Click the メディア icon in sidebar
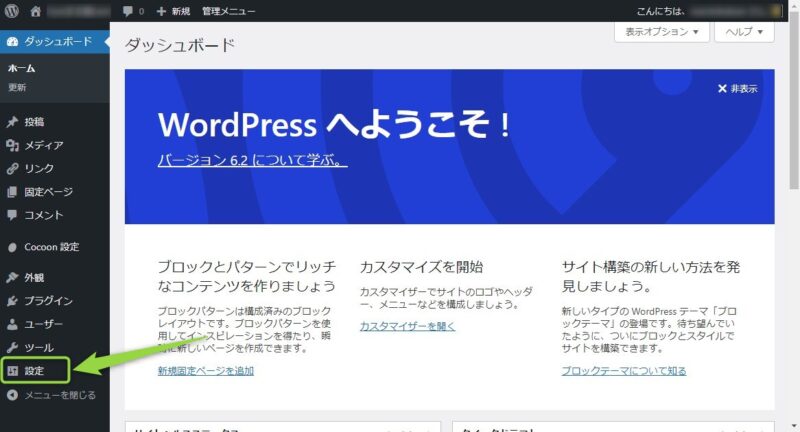 point(12,145)
